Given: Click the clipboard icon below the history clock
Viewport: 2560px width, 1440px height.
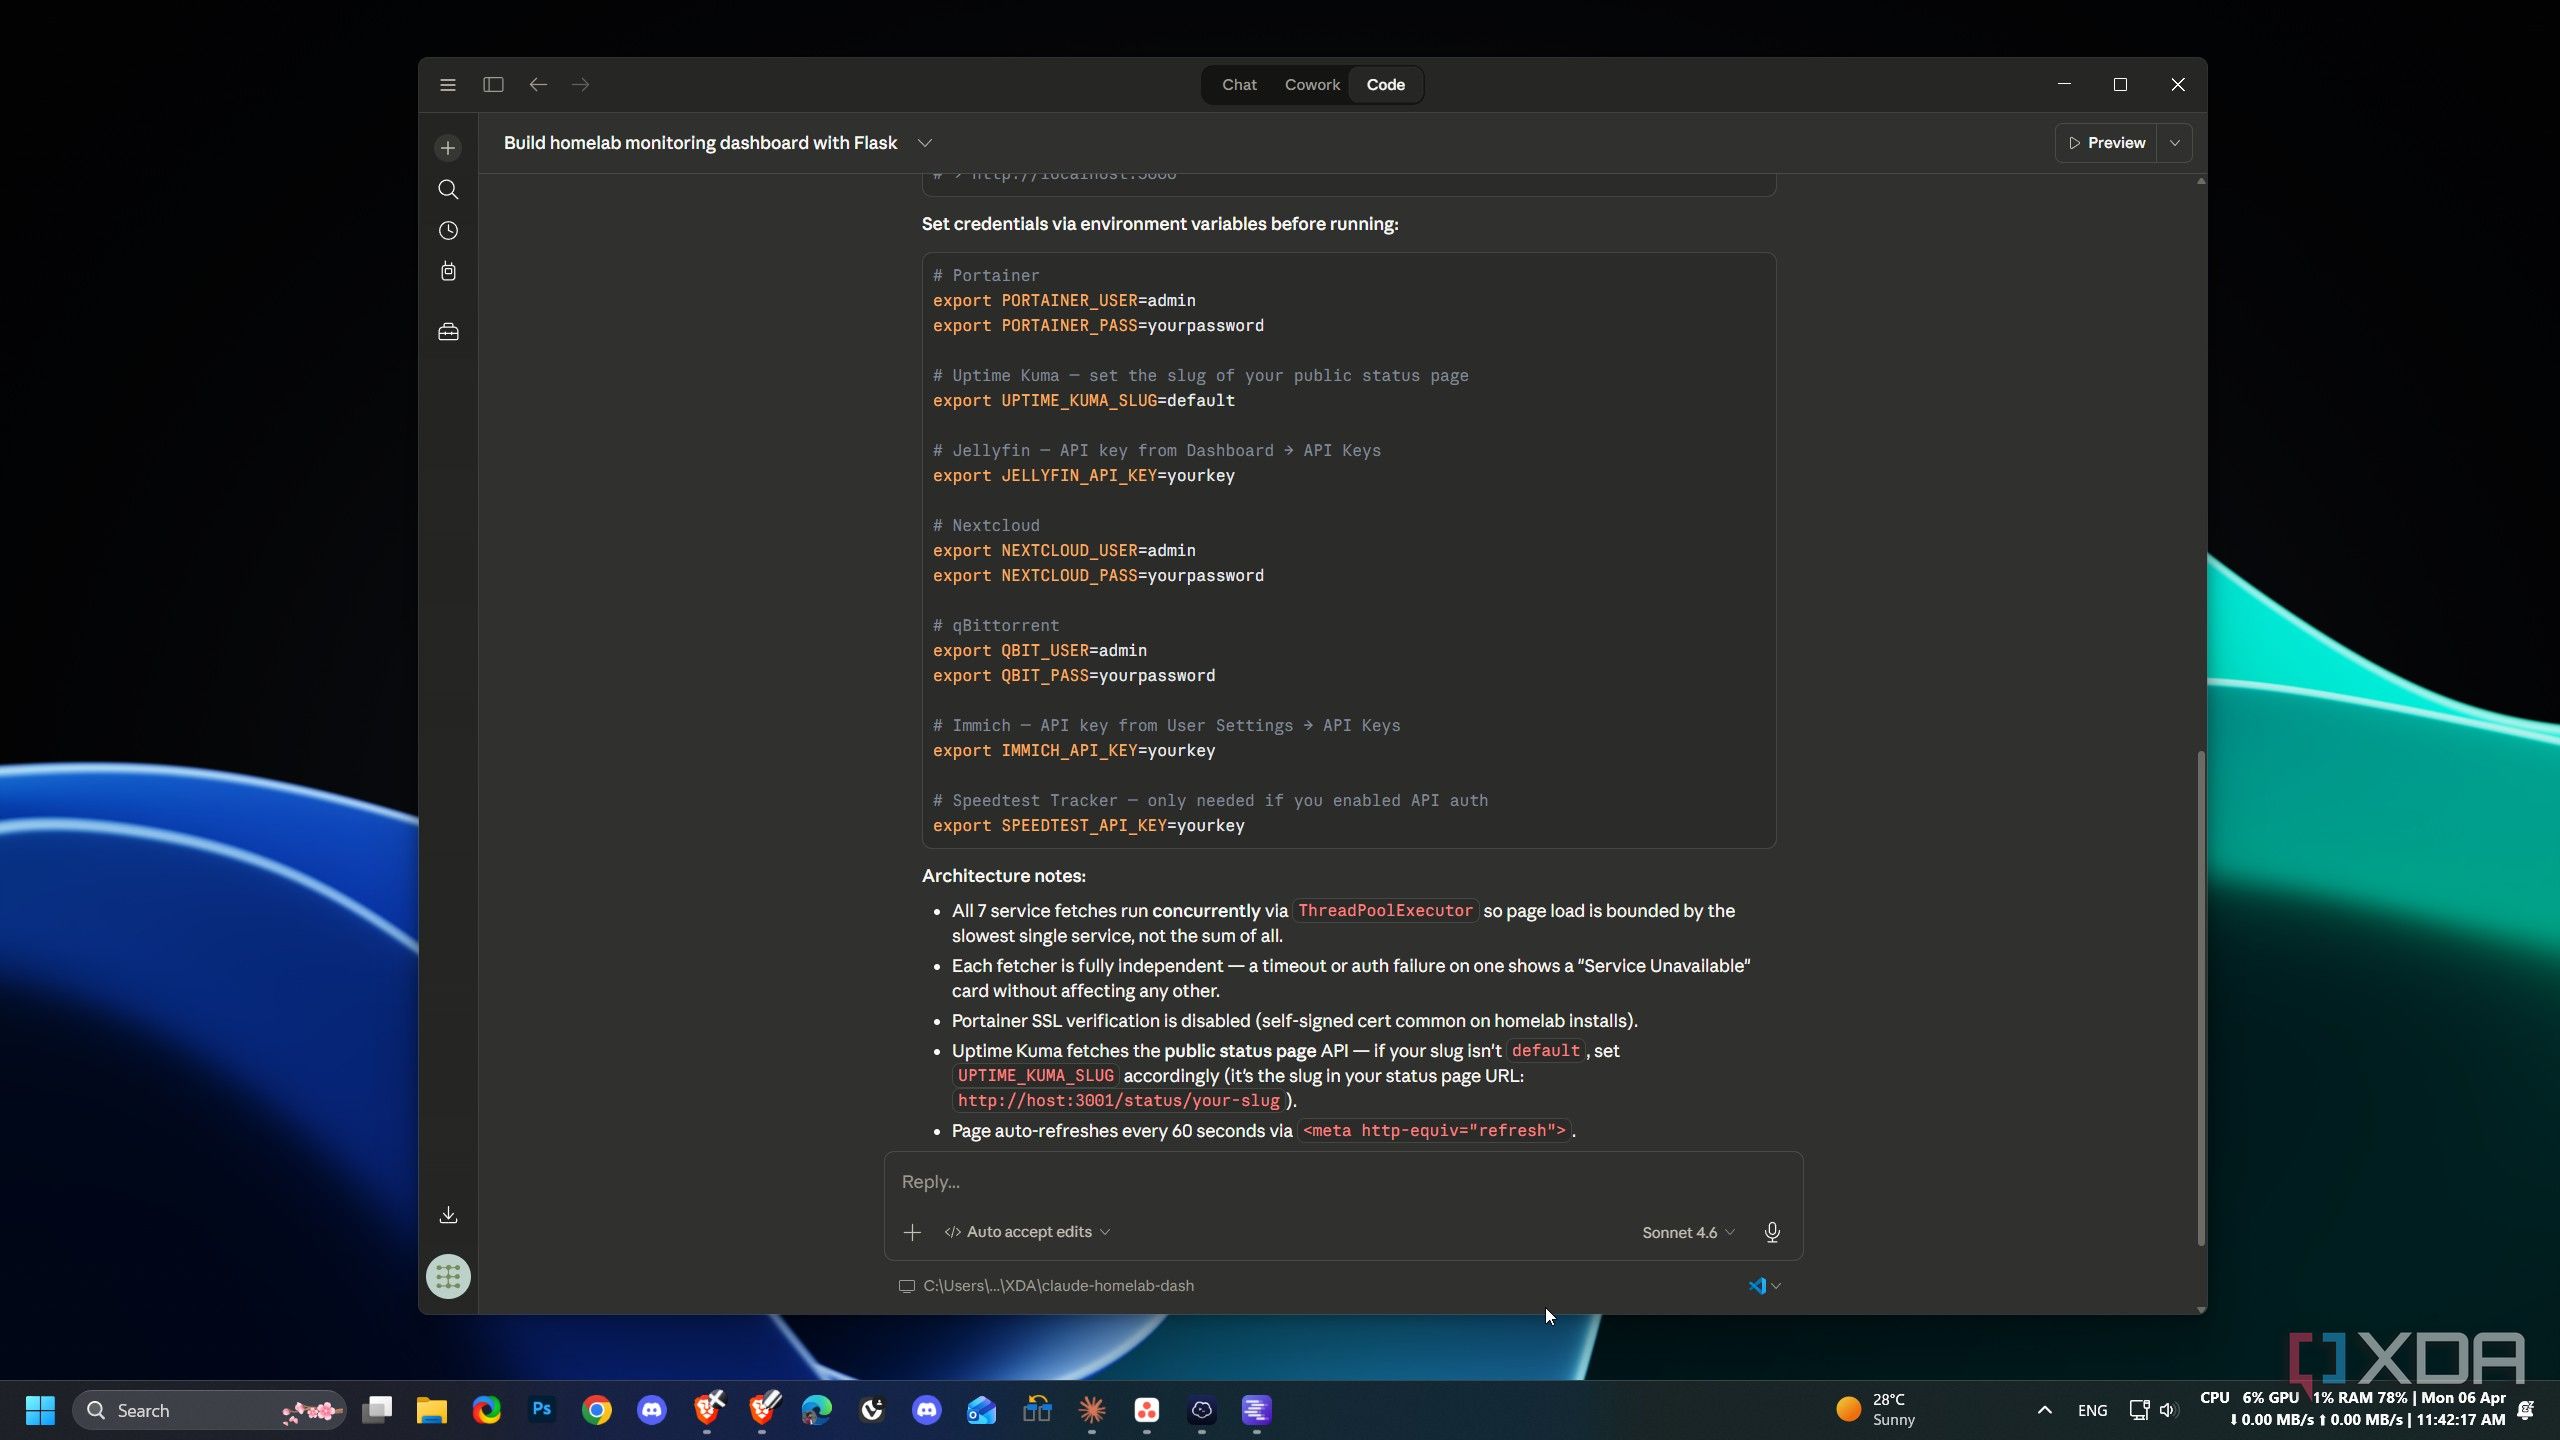Looking at the screenshot, I should click(448, 272).
